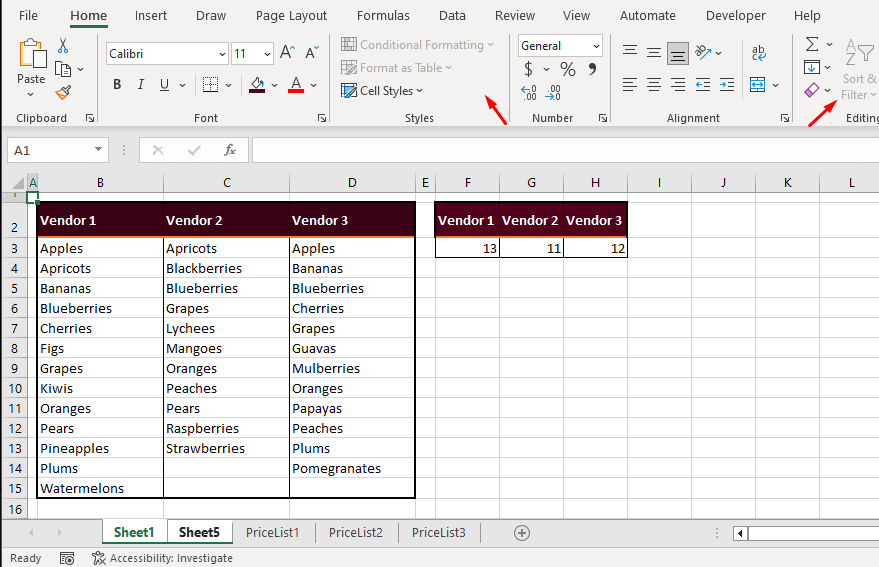Click the Paste clipboard icon

pos(32,54)
